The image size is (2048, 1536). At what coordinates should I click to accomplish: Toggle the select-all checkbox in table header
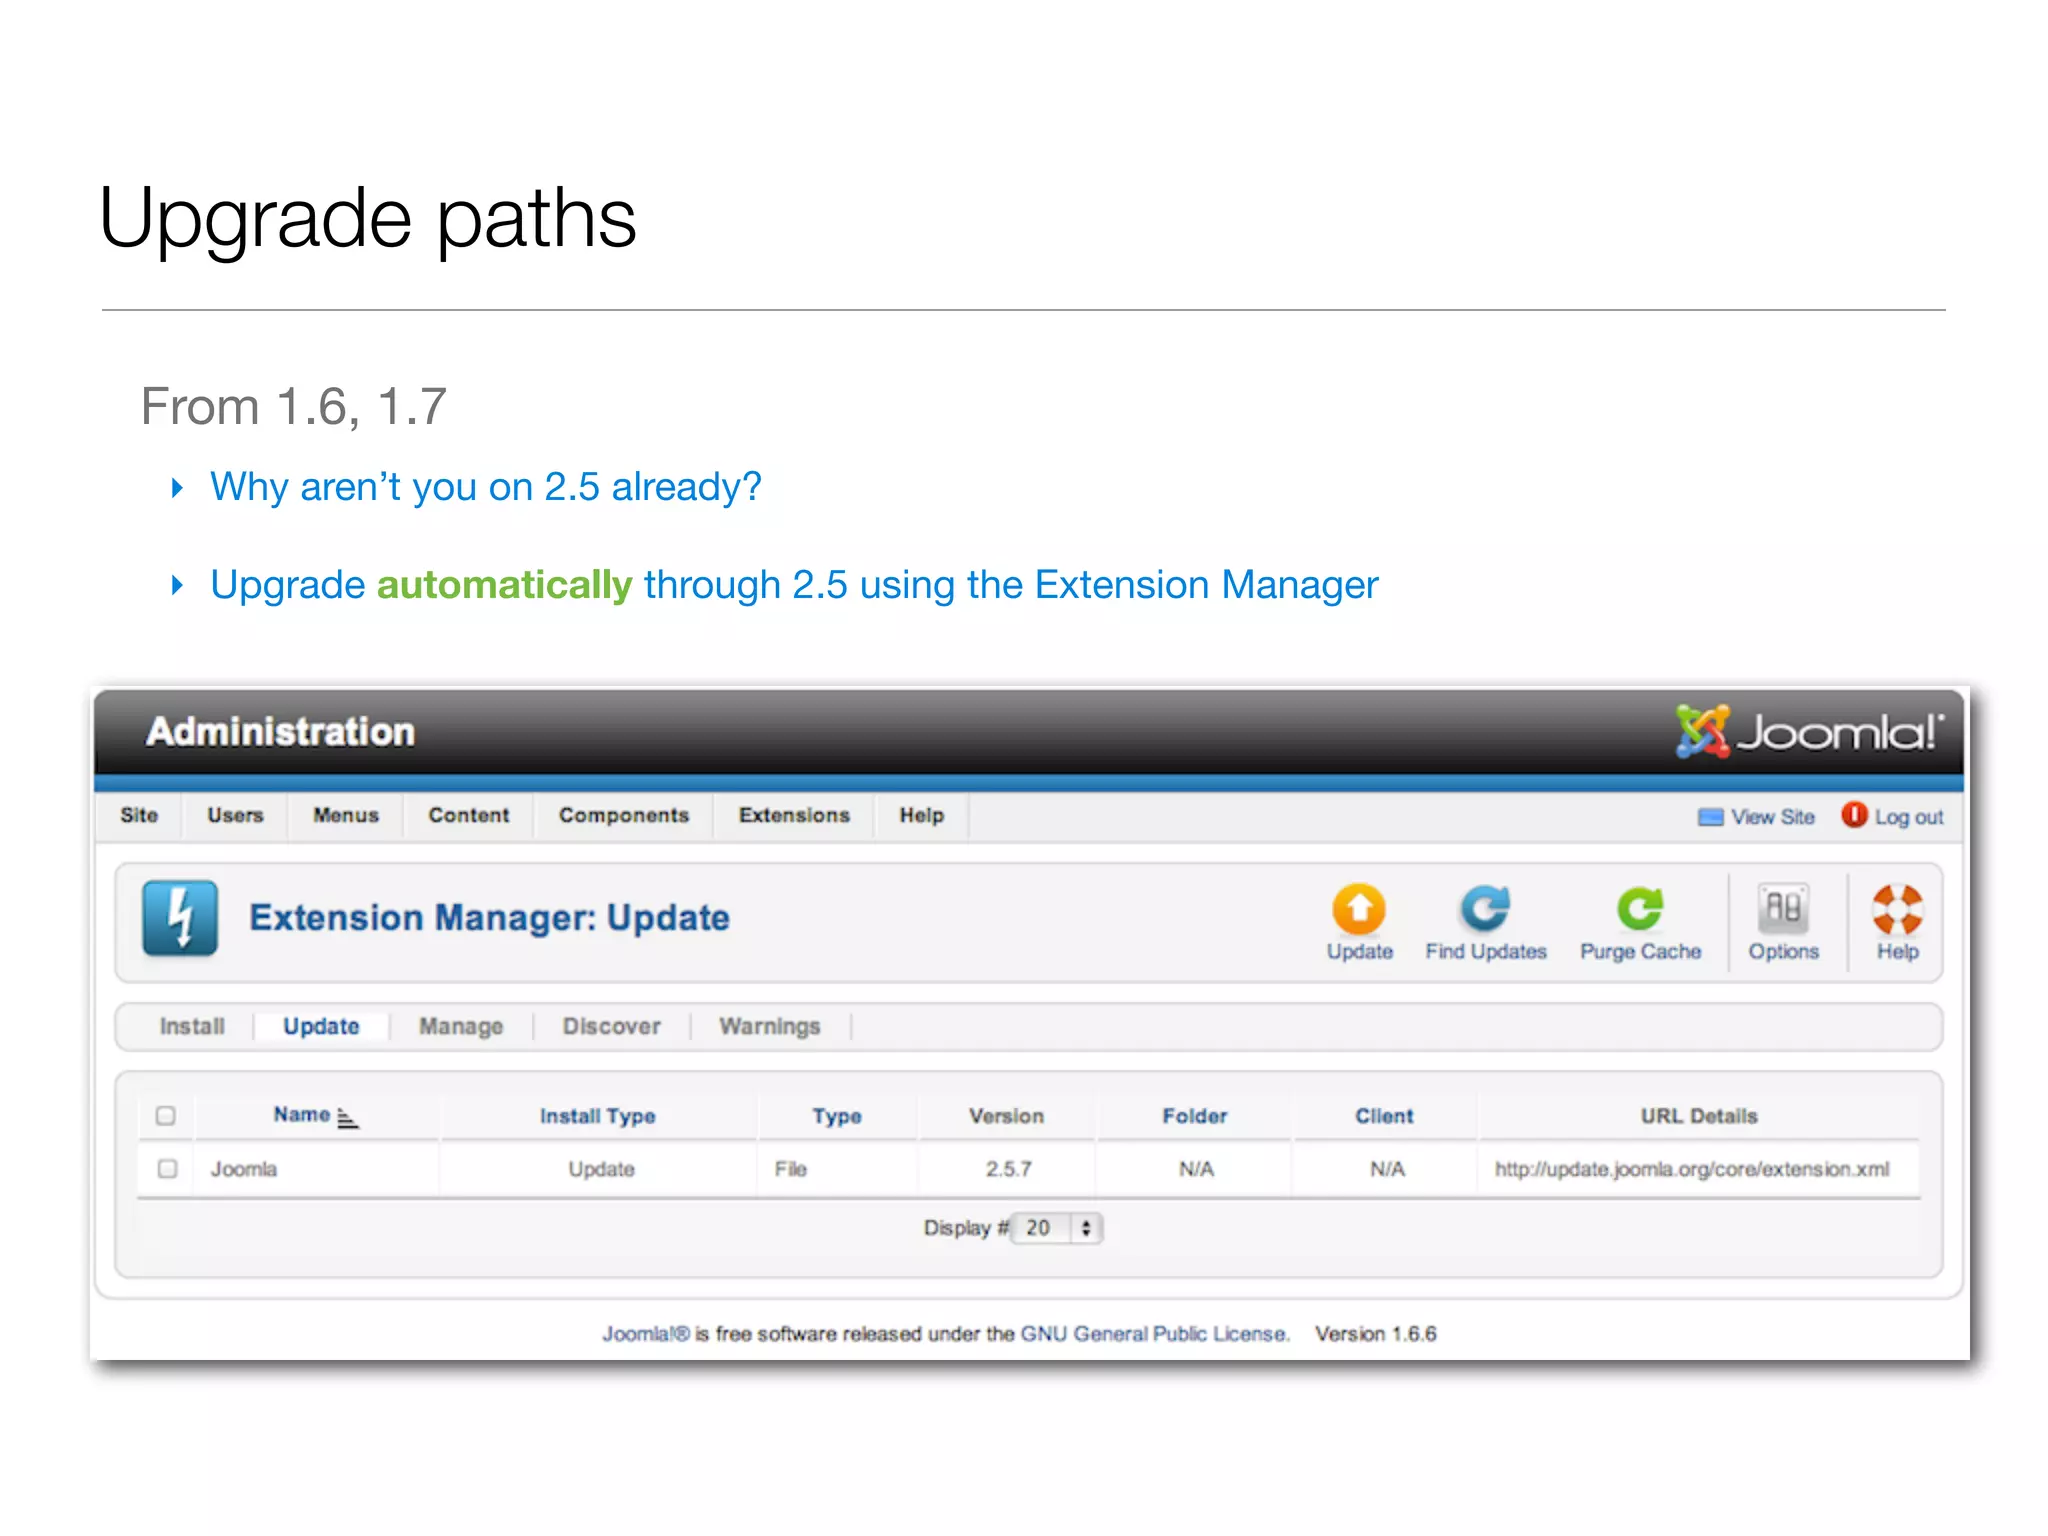click(166, 1115)
